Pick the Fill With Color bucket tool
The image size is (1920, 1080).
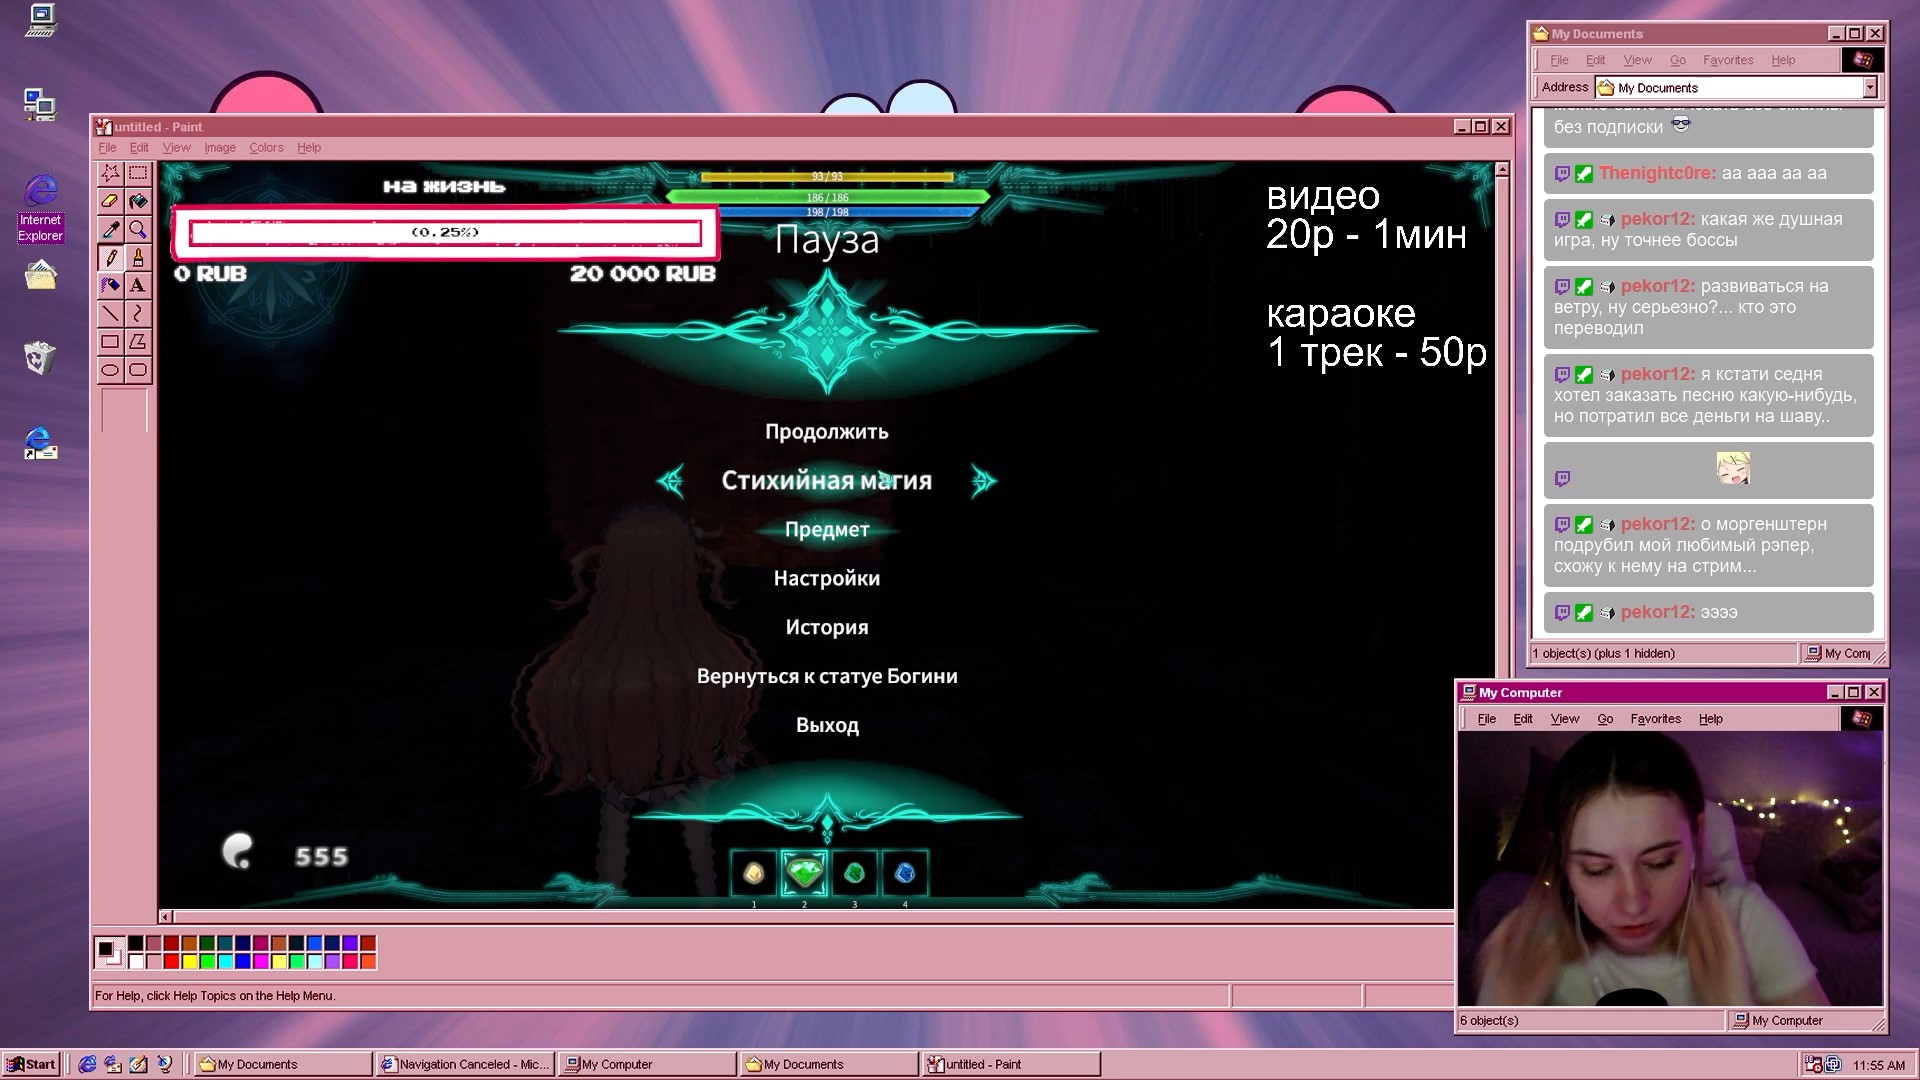coord(138,201)
